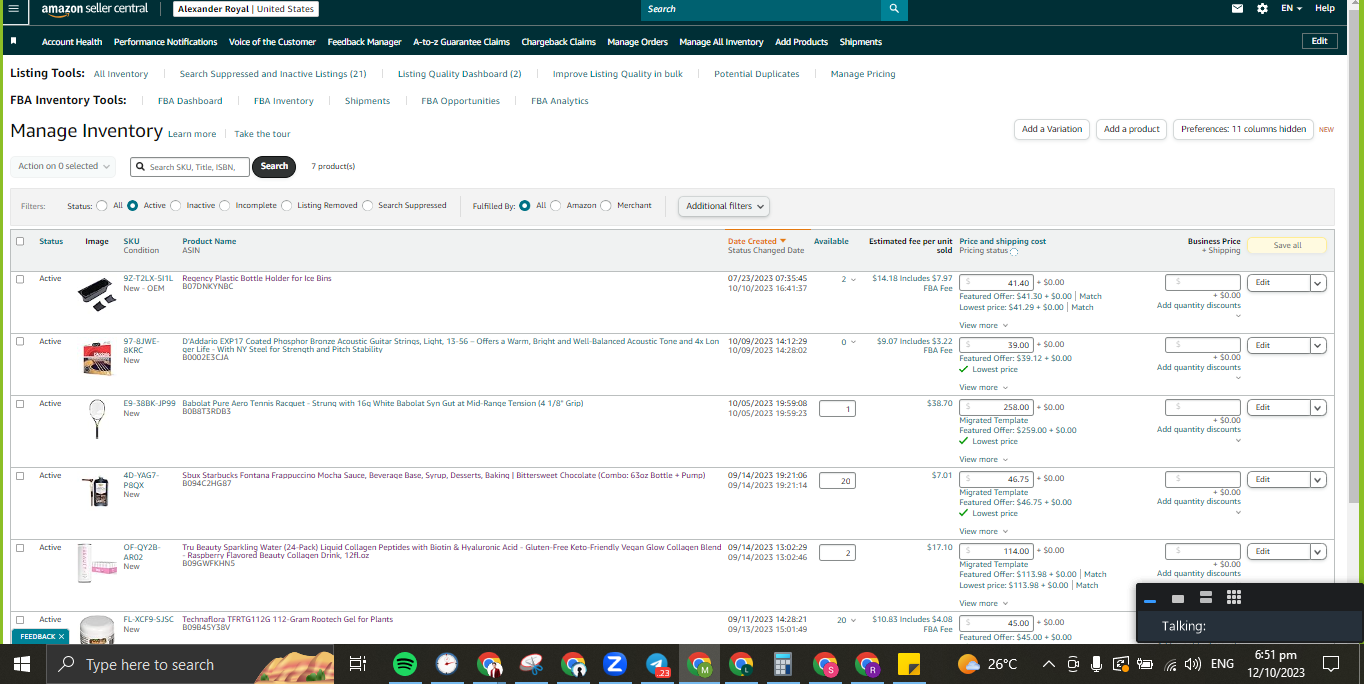Viewport: 1364px width, 684px height.
Task: Dismiss the Feedback tab via its X
Action: 61,636
